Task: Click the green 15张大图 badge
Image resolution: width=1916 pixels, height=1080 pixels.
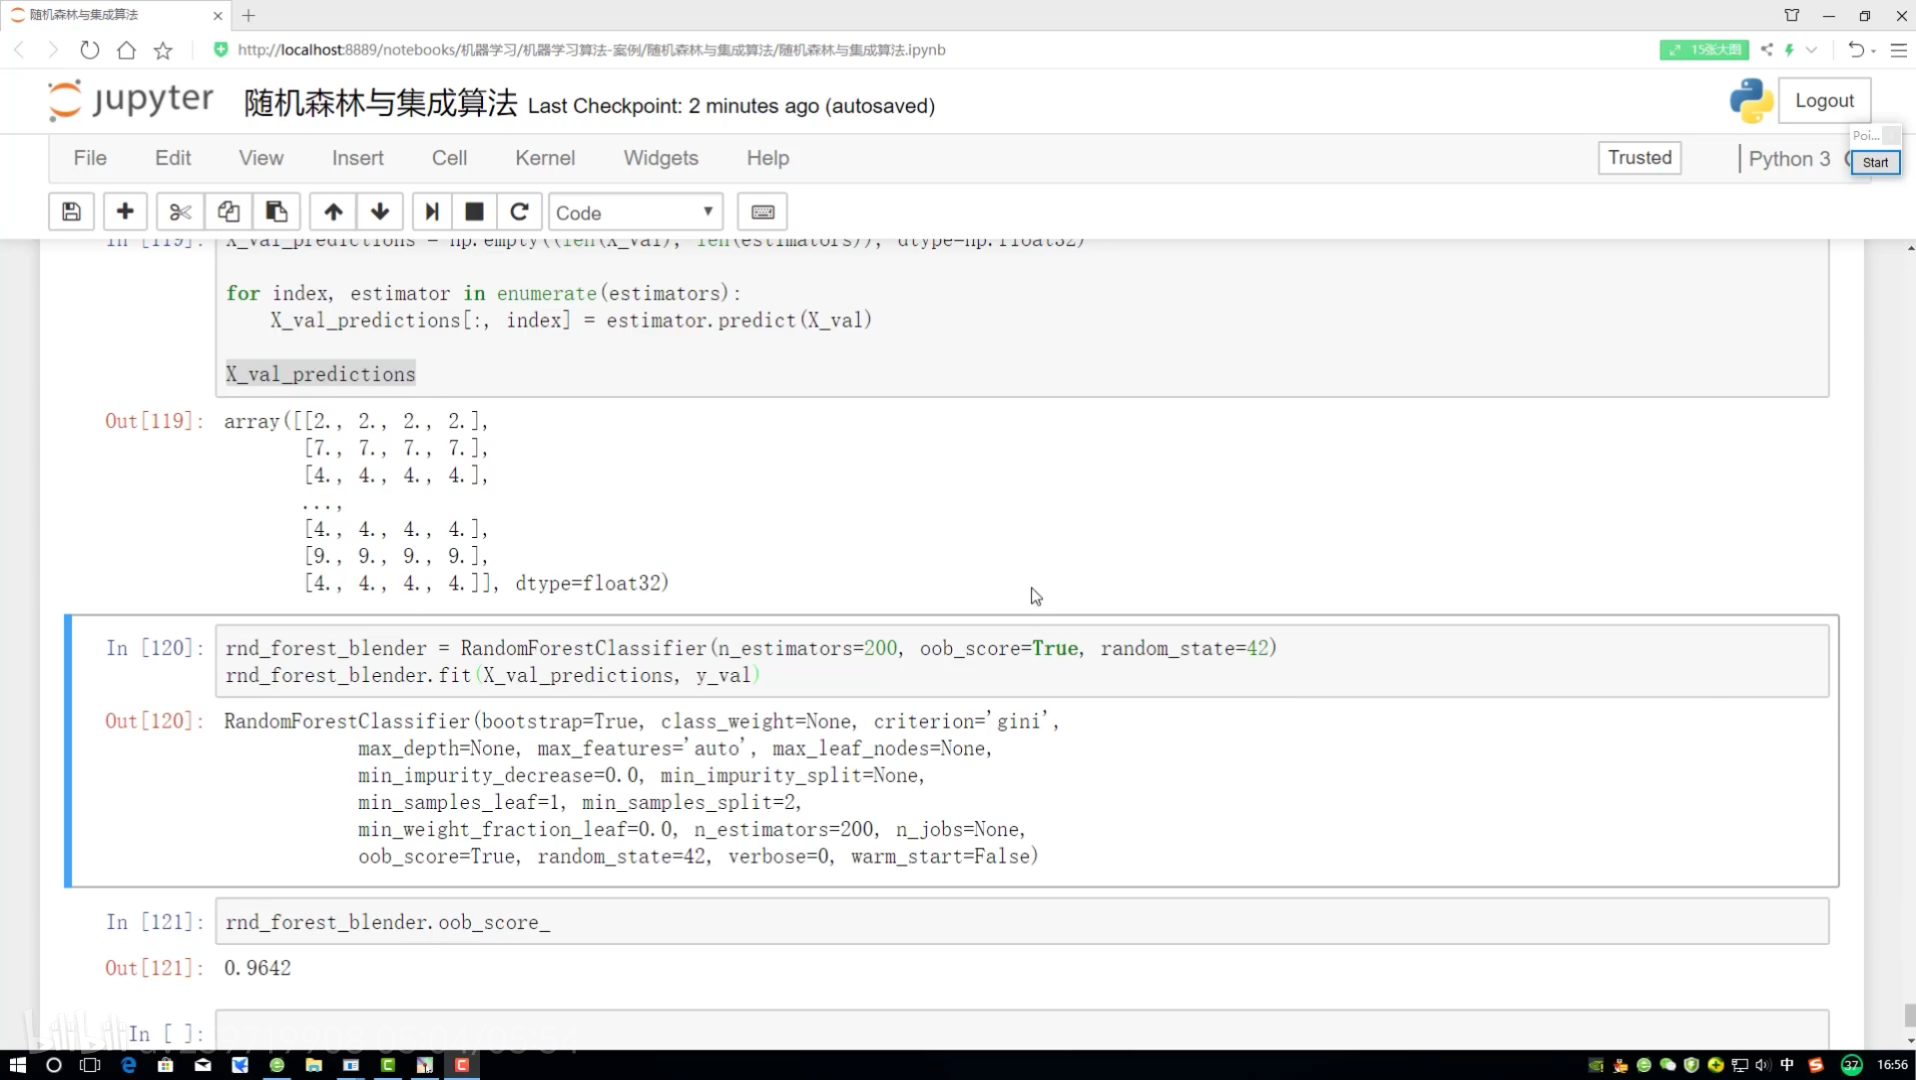Action: pyautogui.click(x=1704, y=49)
